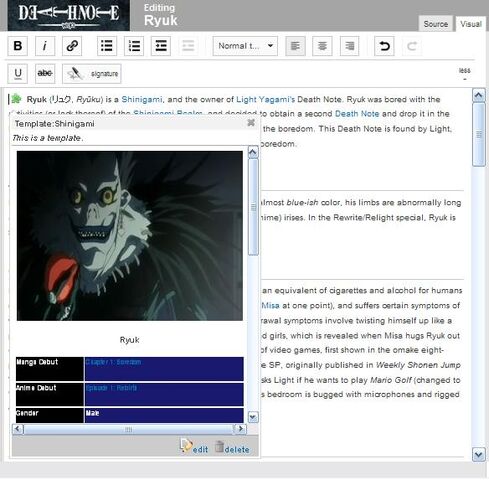Image resolution: width=489 pixels, height=480 pixels.
Task: Click the Gender label cell
Action: (x=50, y=416)
